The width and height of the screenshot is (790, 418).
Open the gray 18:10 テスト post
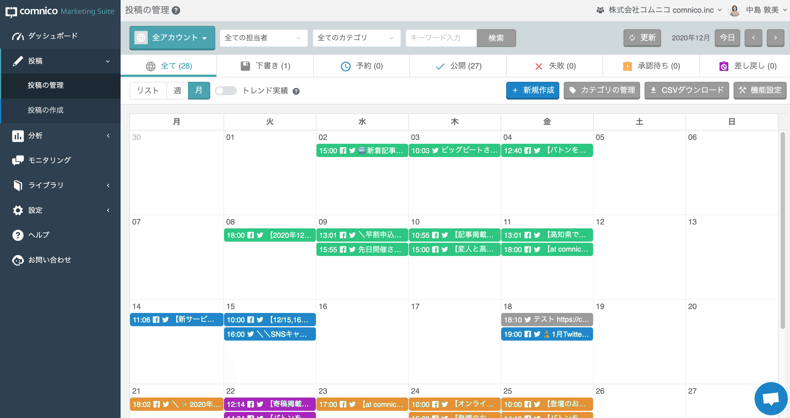pos(547,320)
